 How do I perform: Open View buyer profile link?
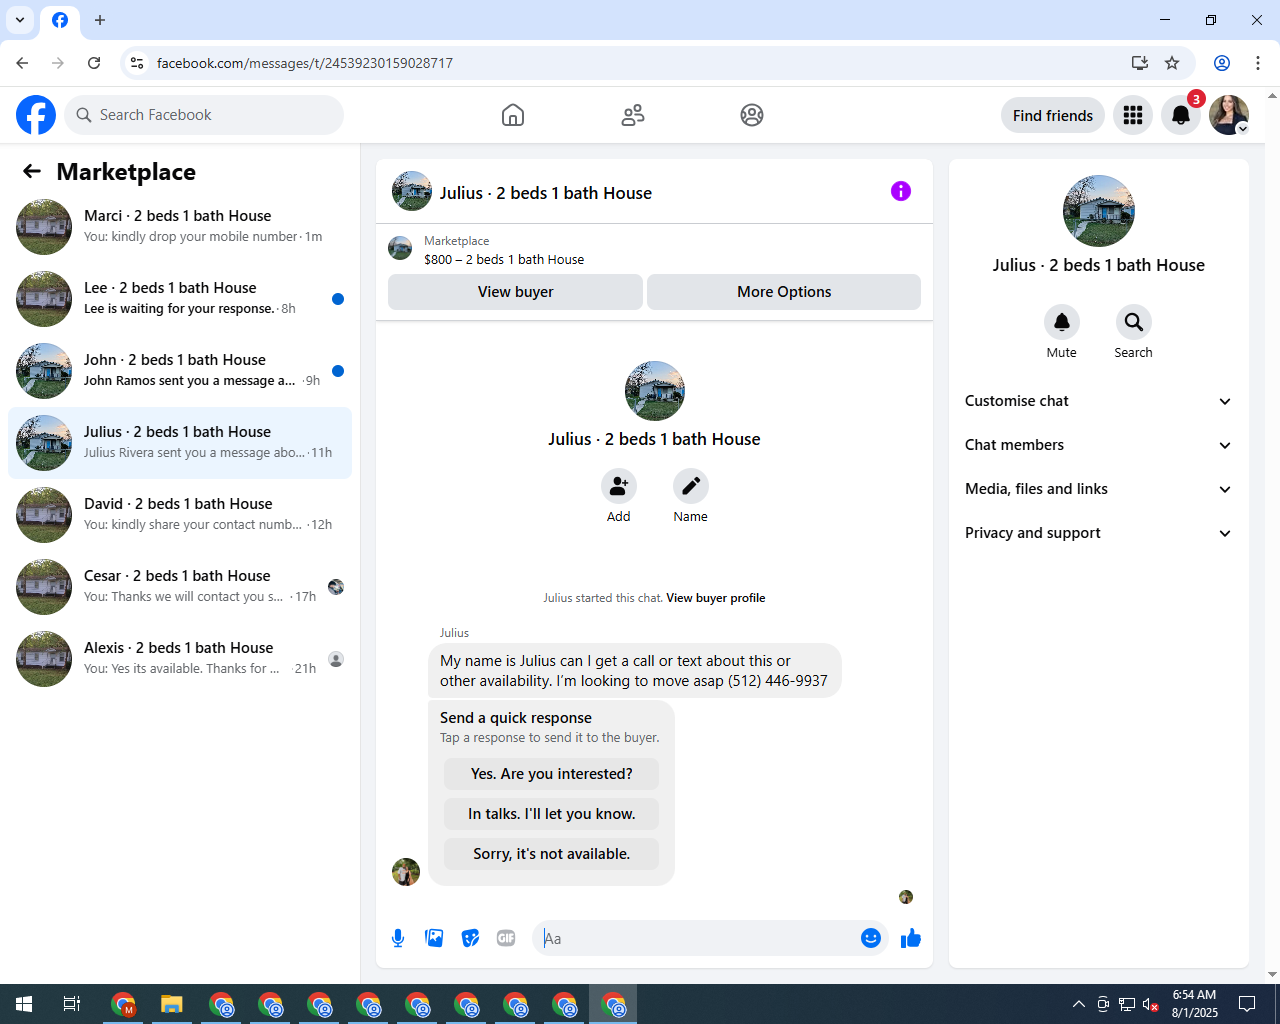pos(716,598)
